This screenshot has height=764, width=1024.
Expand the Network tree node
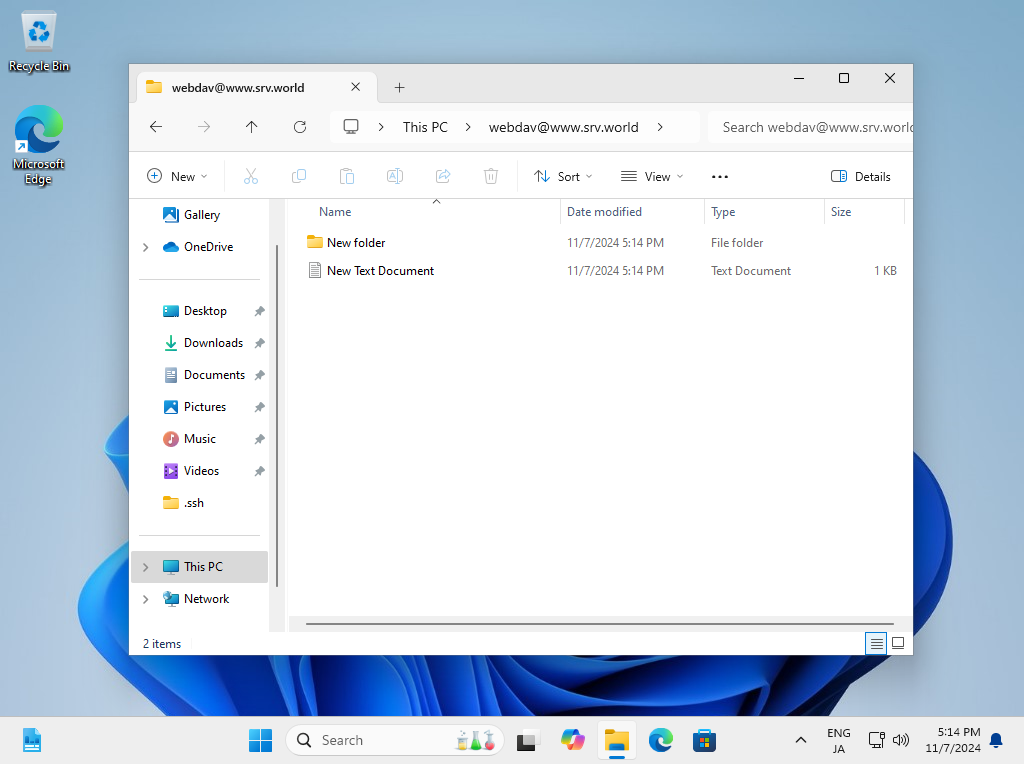click(146, 599)
